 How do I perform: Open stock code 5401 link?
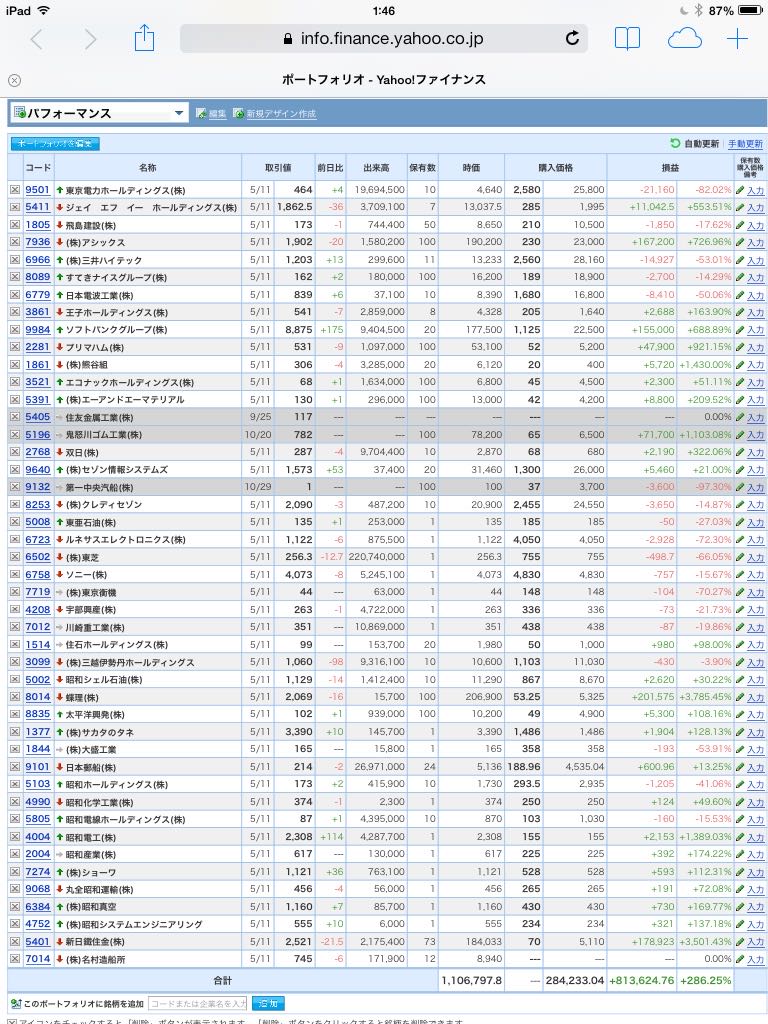click(37, 941)
